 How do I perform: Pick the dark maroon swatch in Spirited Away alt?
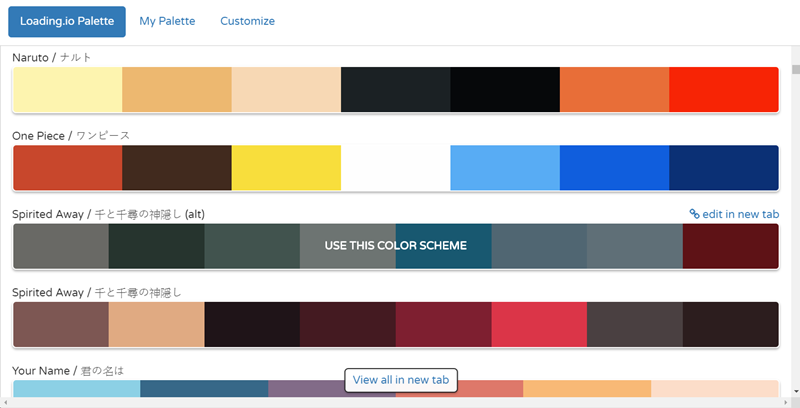coord(730,246)
